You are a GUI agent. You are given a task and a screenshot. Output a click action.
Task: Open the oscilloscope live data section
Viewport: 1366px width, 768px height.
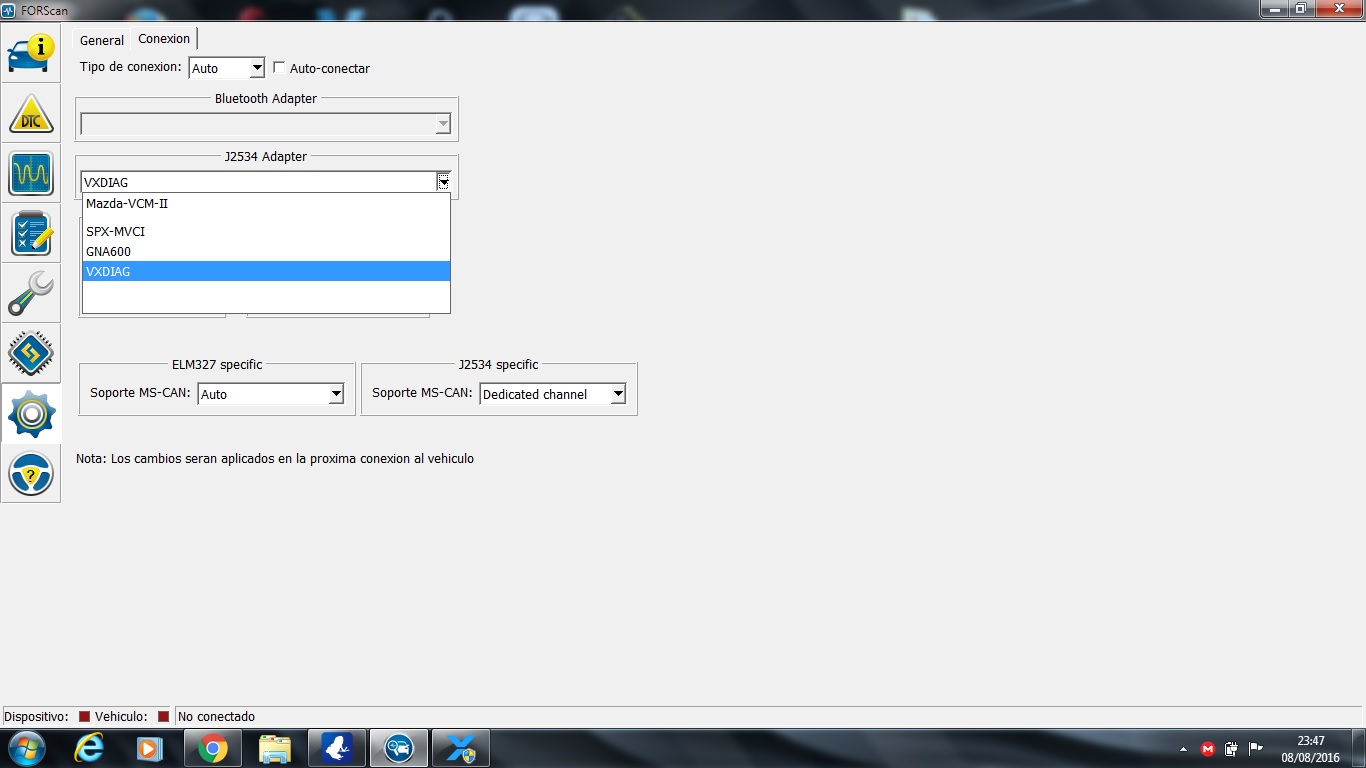(31, 174)
